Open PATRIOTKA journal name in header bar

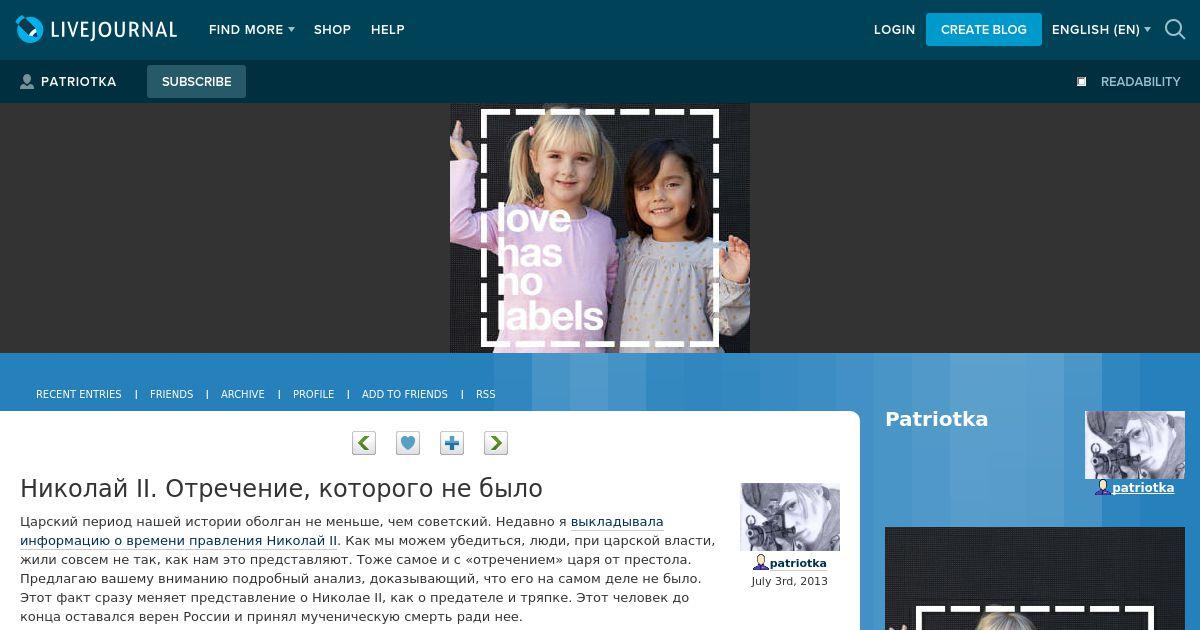(x=78, y=82)
